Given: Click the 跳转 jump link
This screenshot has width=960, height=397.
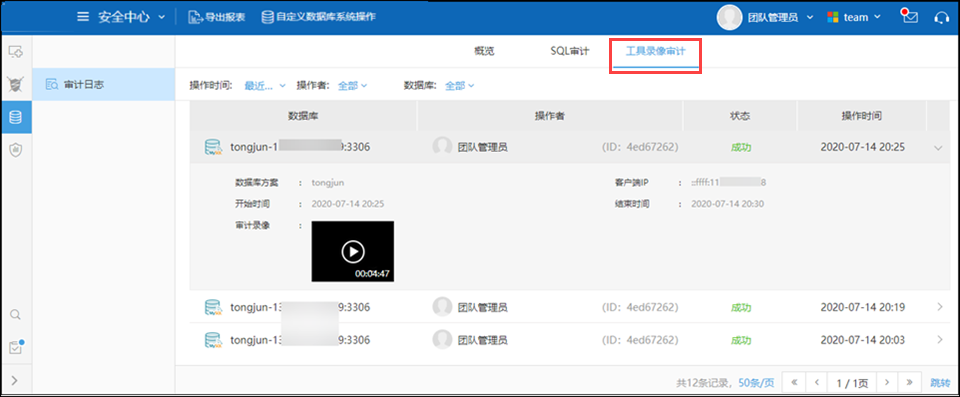Looking at the screenshot, I should [940, 383].
